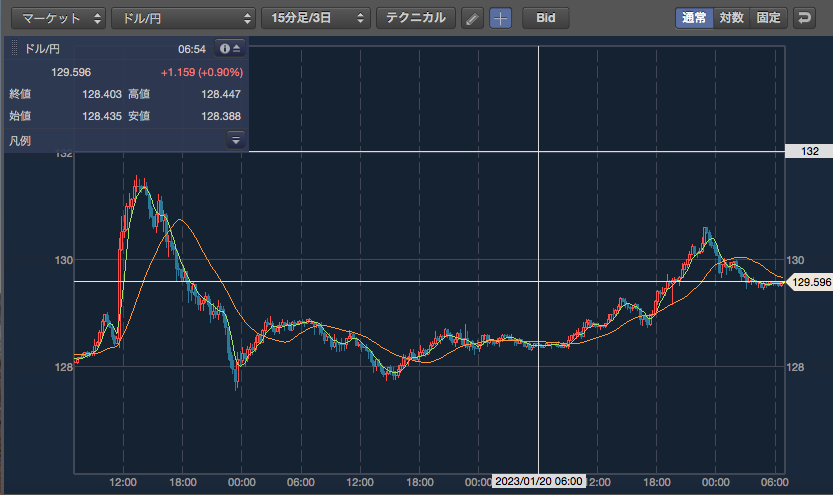Select the pencil drawing tool

(x=472, y=19)
